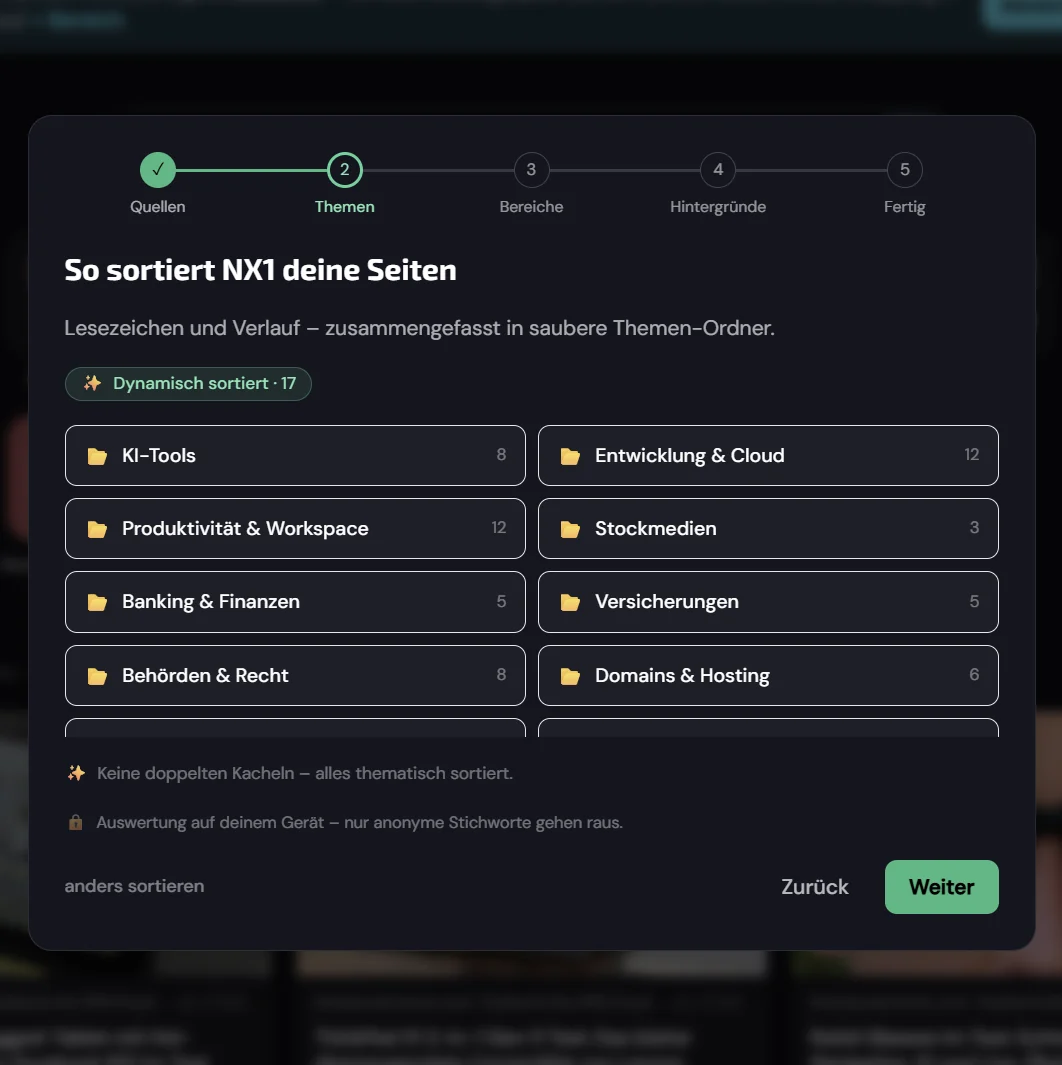
Task: Click the Lesezeichen und Verlauf subtitle text
Action: coord(420,328)
